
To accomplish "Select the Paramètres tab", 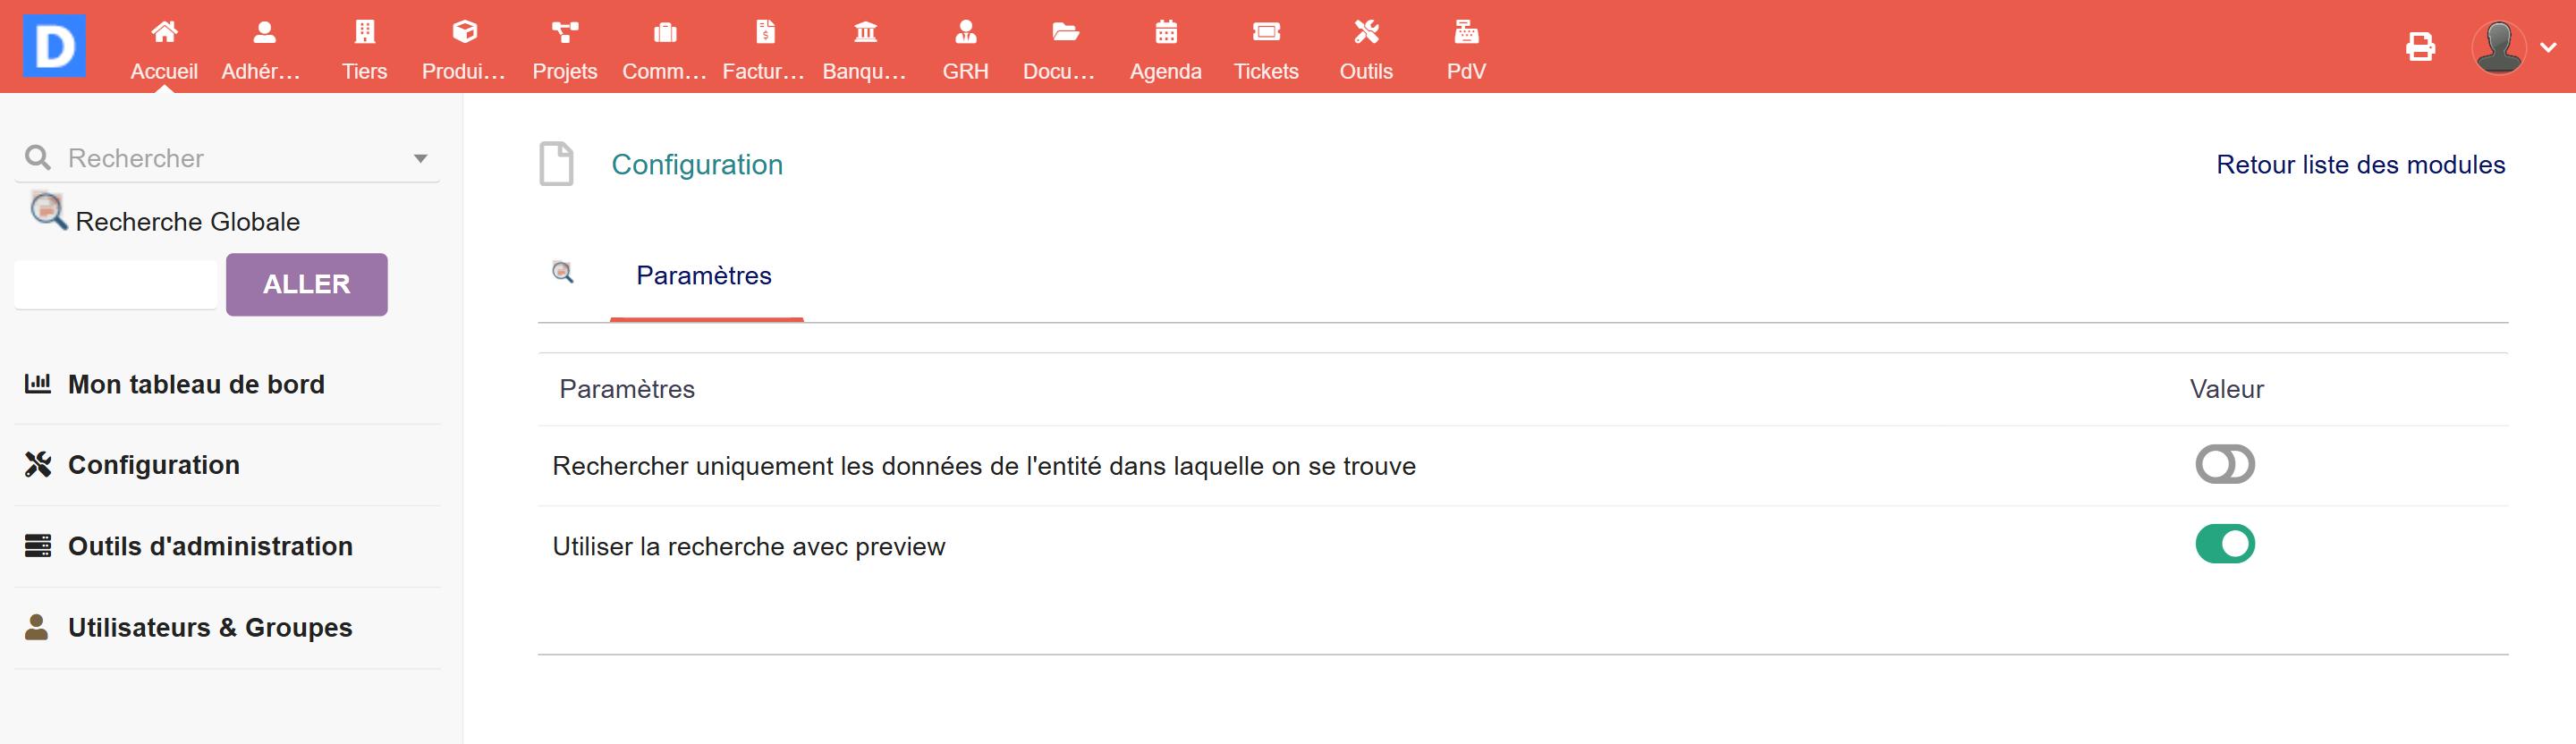I will click(703, 276).
